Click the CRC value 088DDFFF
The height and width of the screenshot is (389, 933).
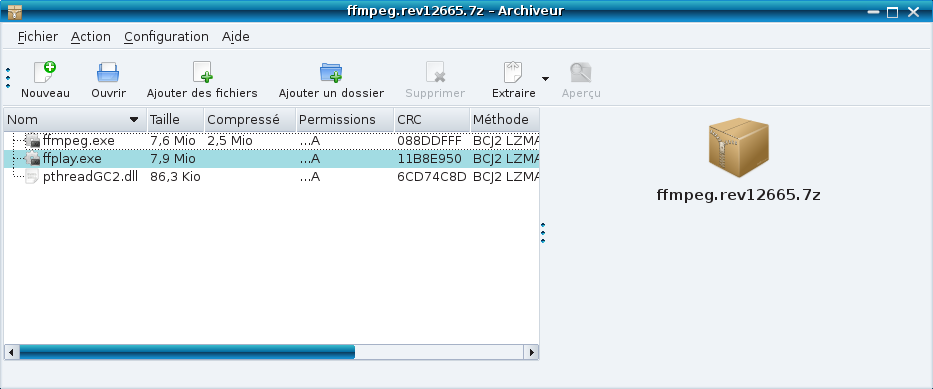[x=429, y=141]
